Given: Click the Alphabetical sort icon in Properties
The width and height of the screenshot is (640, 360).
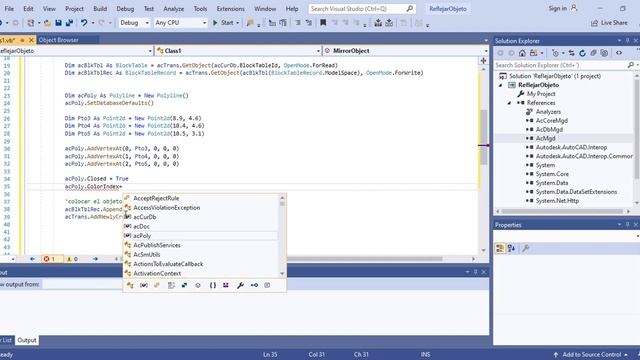Looking at the screenshot, I should [511, 248].
